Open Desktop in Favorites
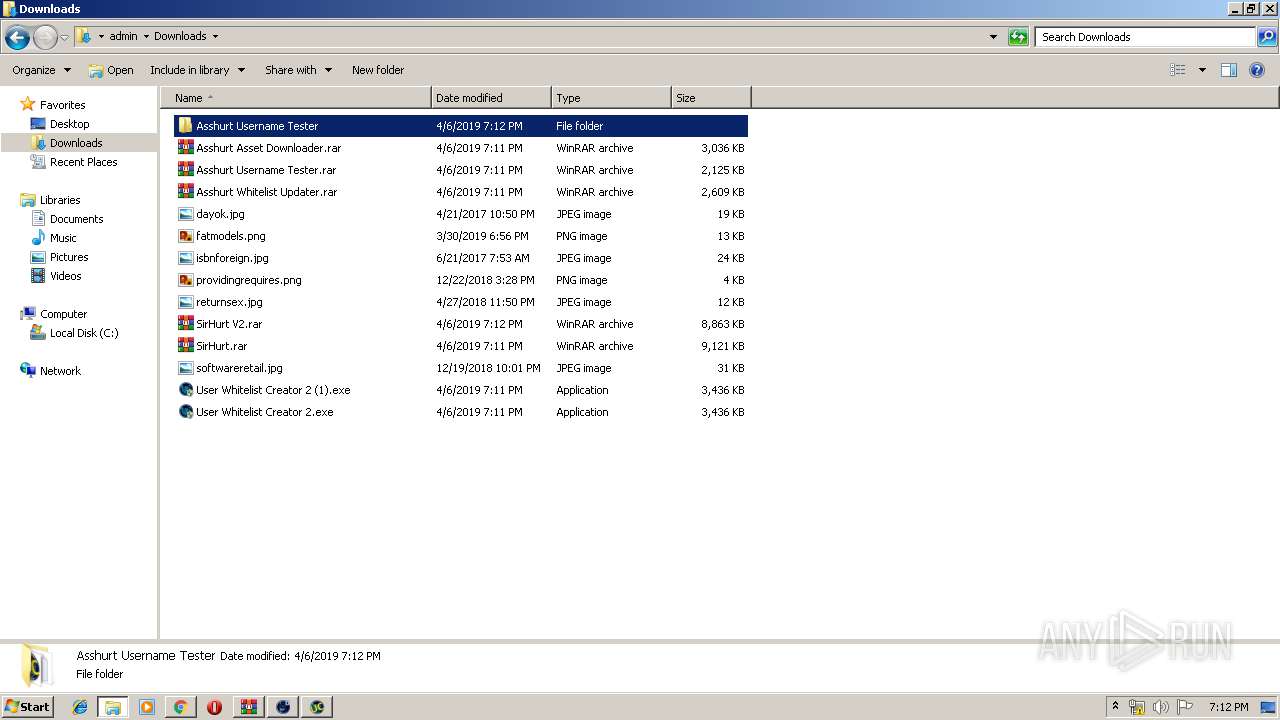This screenshot has height=720, width=1280. click(69, 124)
